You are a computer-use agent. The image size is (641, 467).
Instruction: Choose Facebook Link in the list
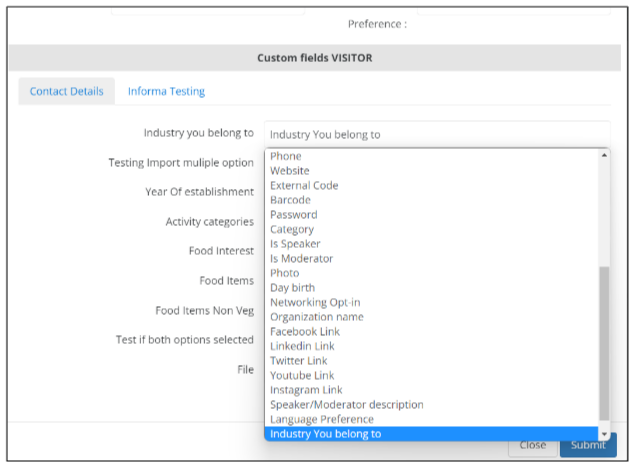click(305, 332)
